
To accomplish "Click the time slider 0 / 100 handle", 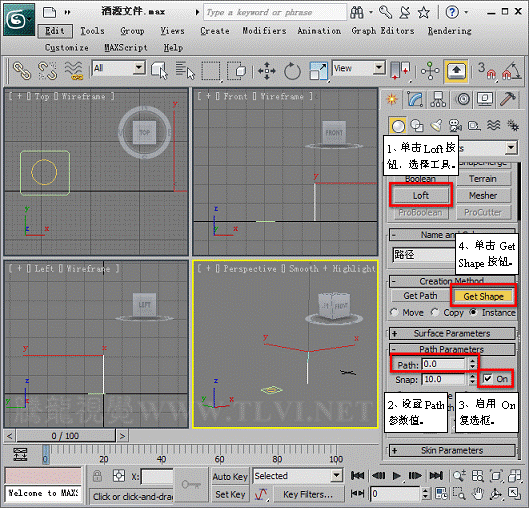I will tap(65, 436).
